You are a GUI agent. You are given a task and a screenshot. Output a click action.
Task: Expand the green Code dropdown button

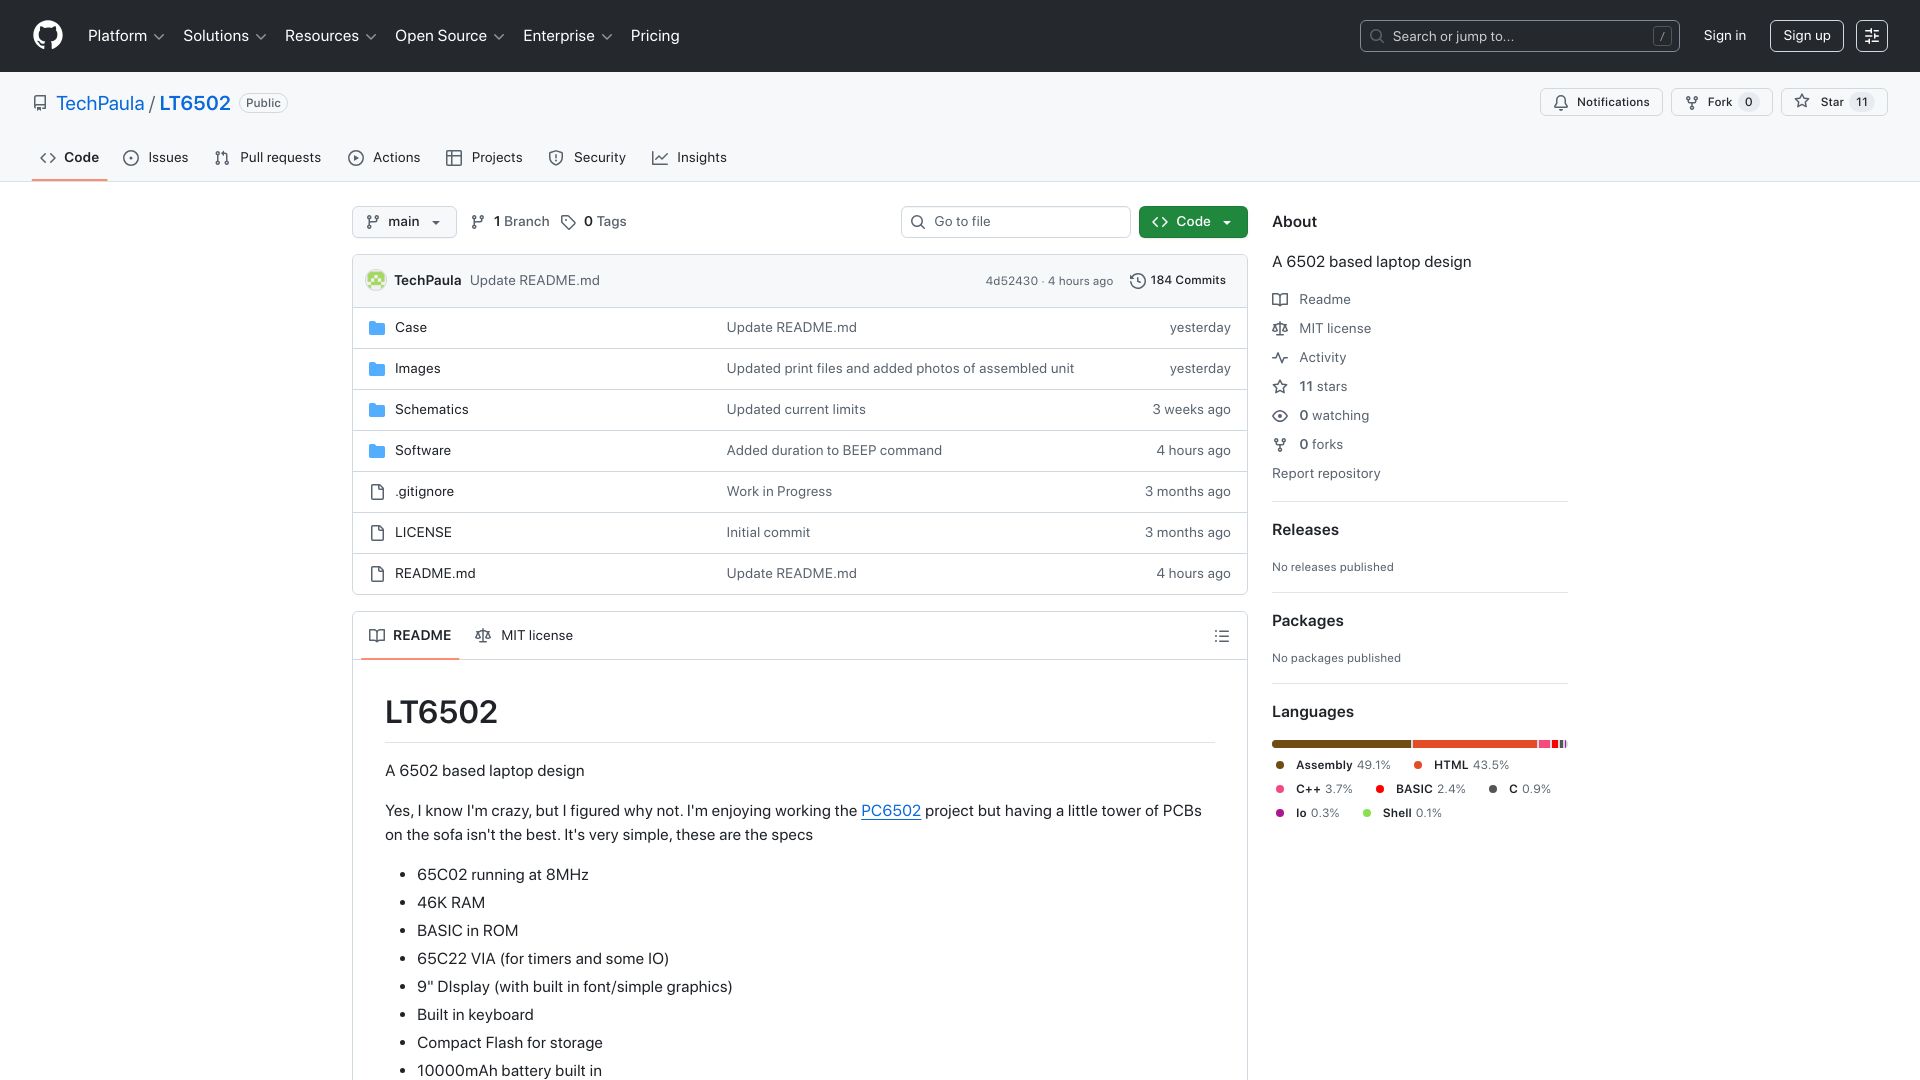(1193, 222)
